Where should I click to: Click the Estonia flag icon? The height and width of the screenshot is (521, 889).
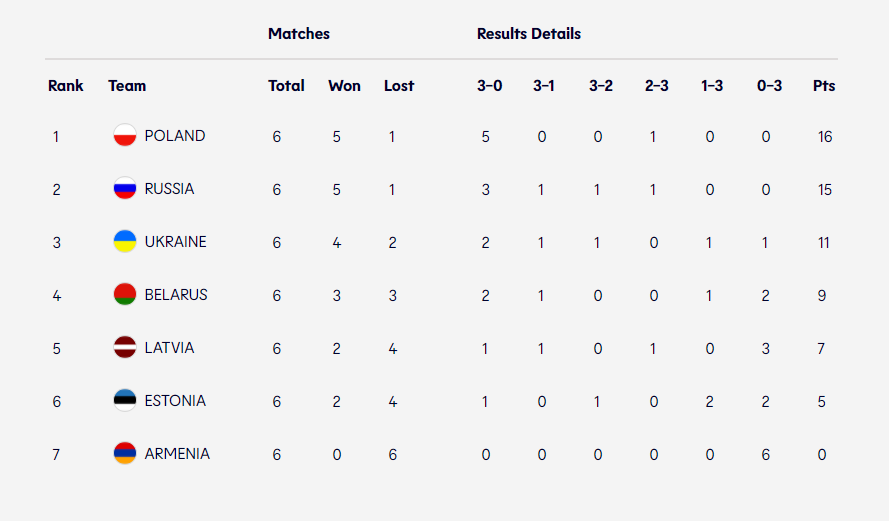pos(125,401)
